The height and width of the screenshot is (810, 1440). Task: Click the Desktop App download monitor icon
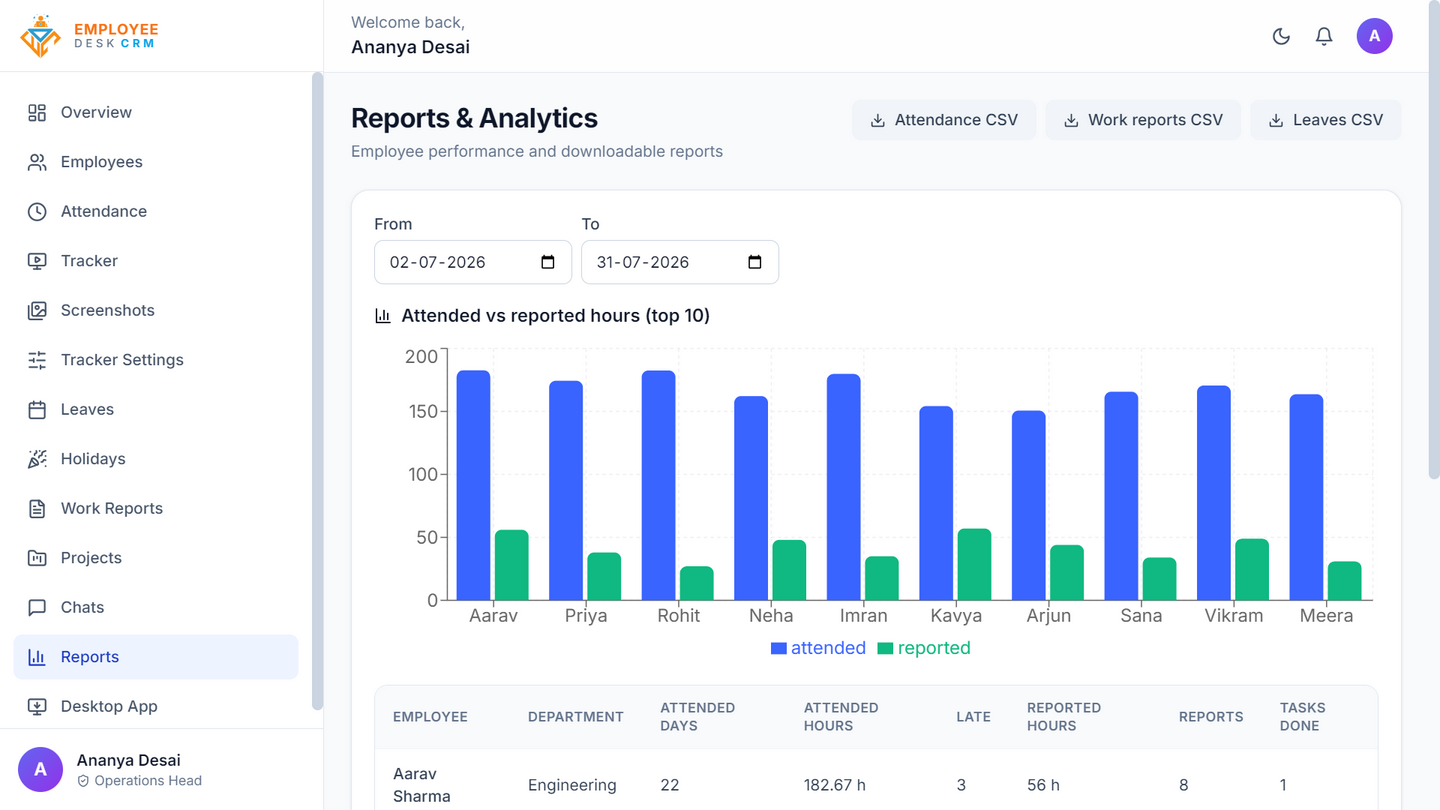click(37, 706)
